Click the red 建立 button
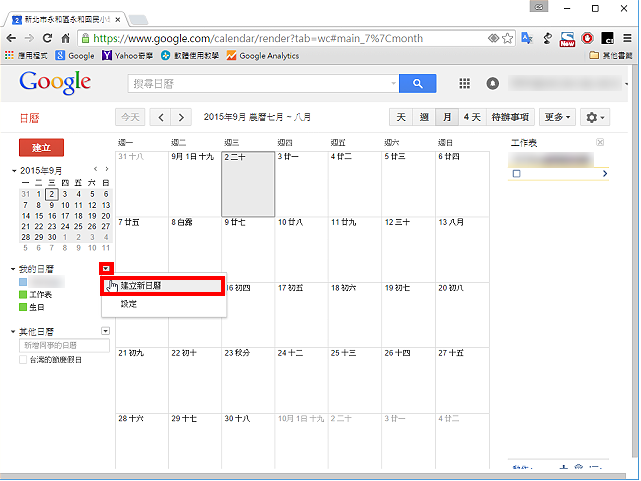 click(41, 148)
